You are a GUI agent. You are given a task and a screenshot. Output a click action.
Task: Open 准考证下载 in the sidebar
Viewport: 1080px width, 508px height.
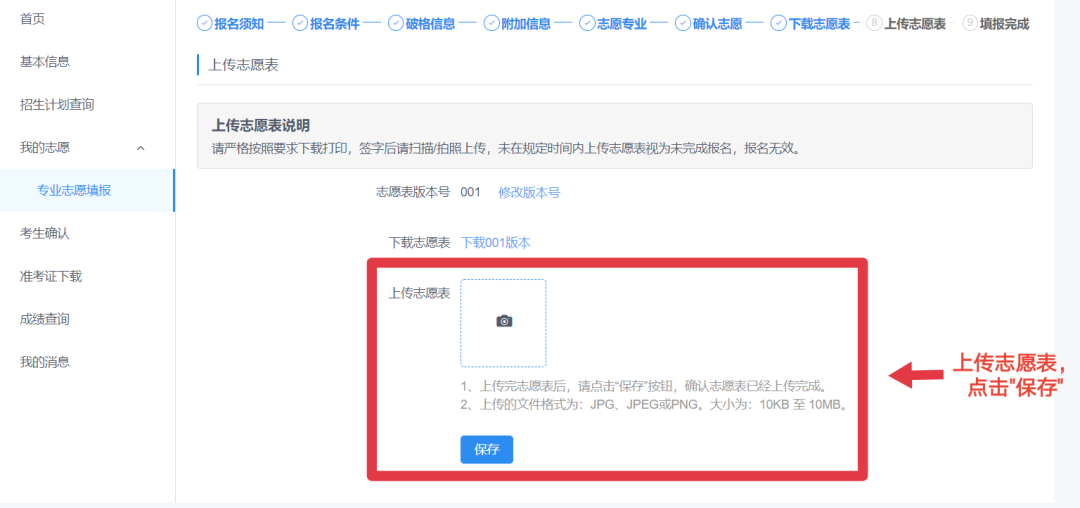[x=51, y=277]
